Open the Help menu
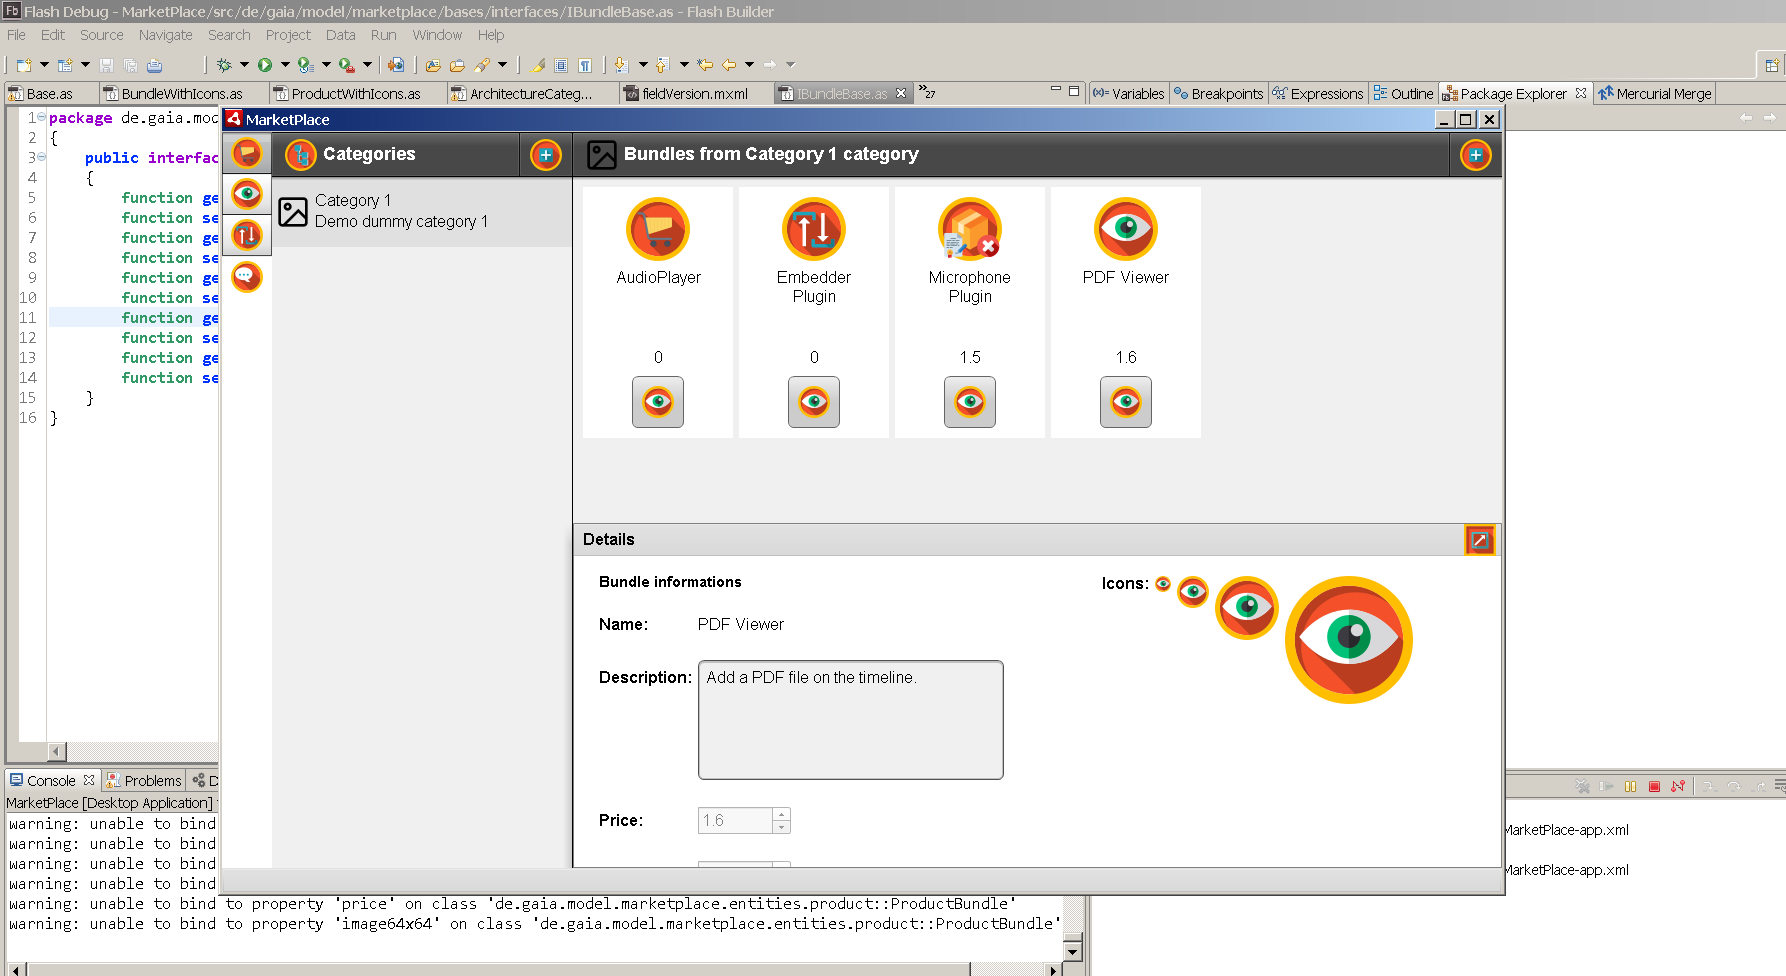This screenshot has width=1786, height=976. (491, 35)
